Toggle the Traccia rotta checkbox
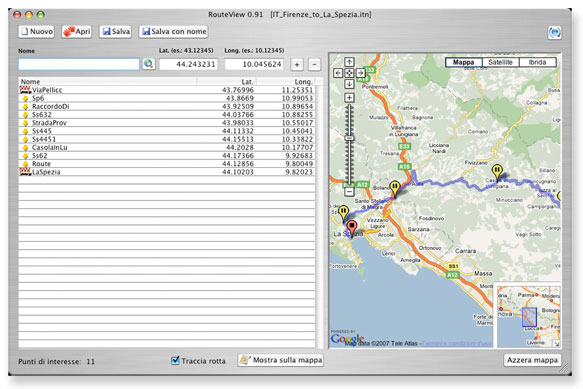This screenshot has width=583, height=389. click(175, 360)
